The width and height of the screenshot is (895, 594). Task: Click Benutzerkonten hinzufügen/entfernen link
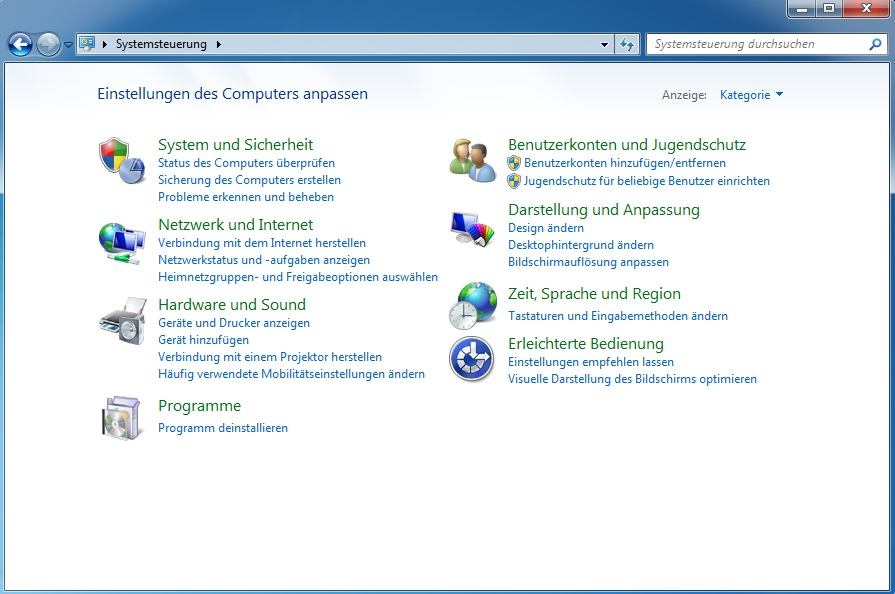point(624,163)
